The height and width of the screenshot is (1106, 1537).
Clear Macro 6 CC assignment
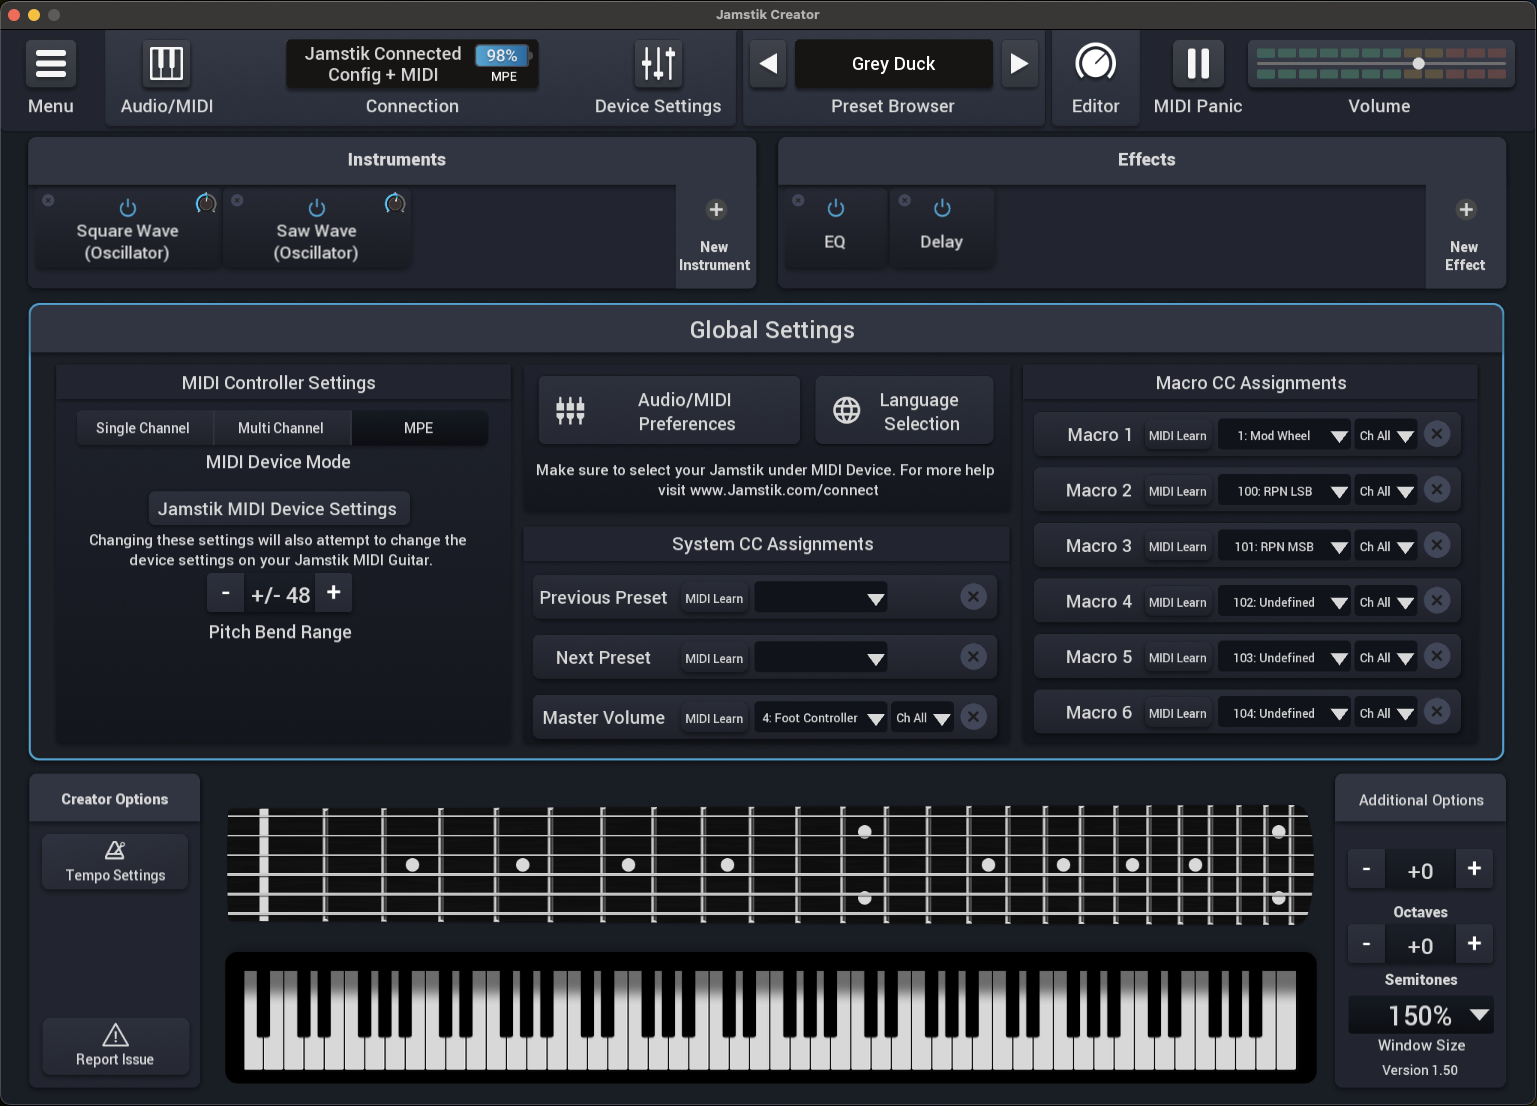pos(1437,712)
